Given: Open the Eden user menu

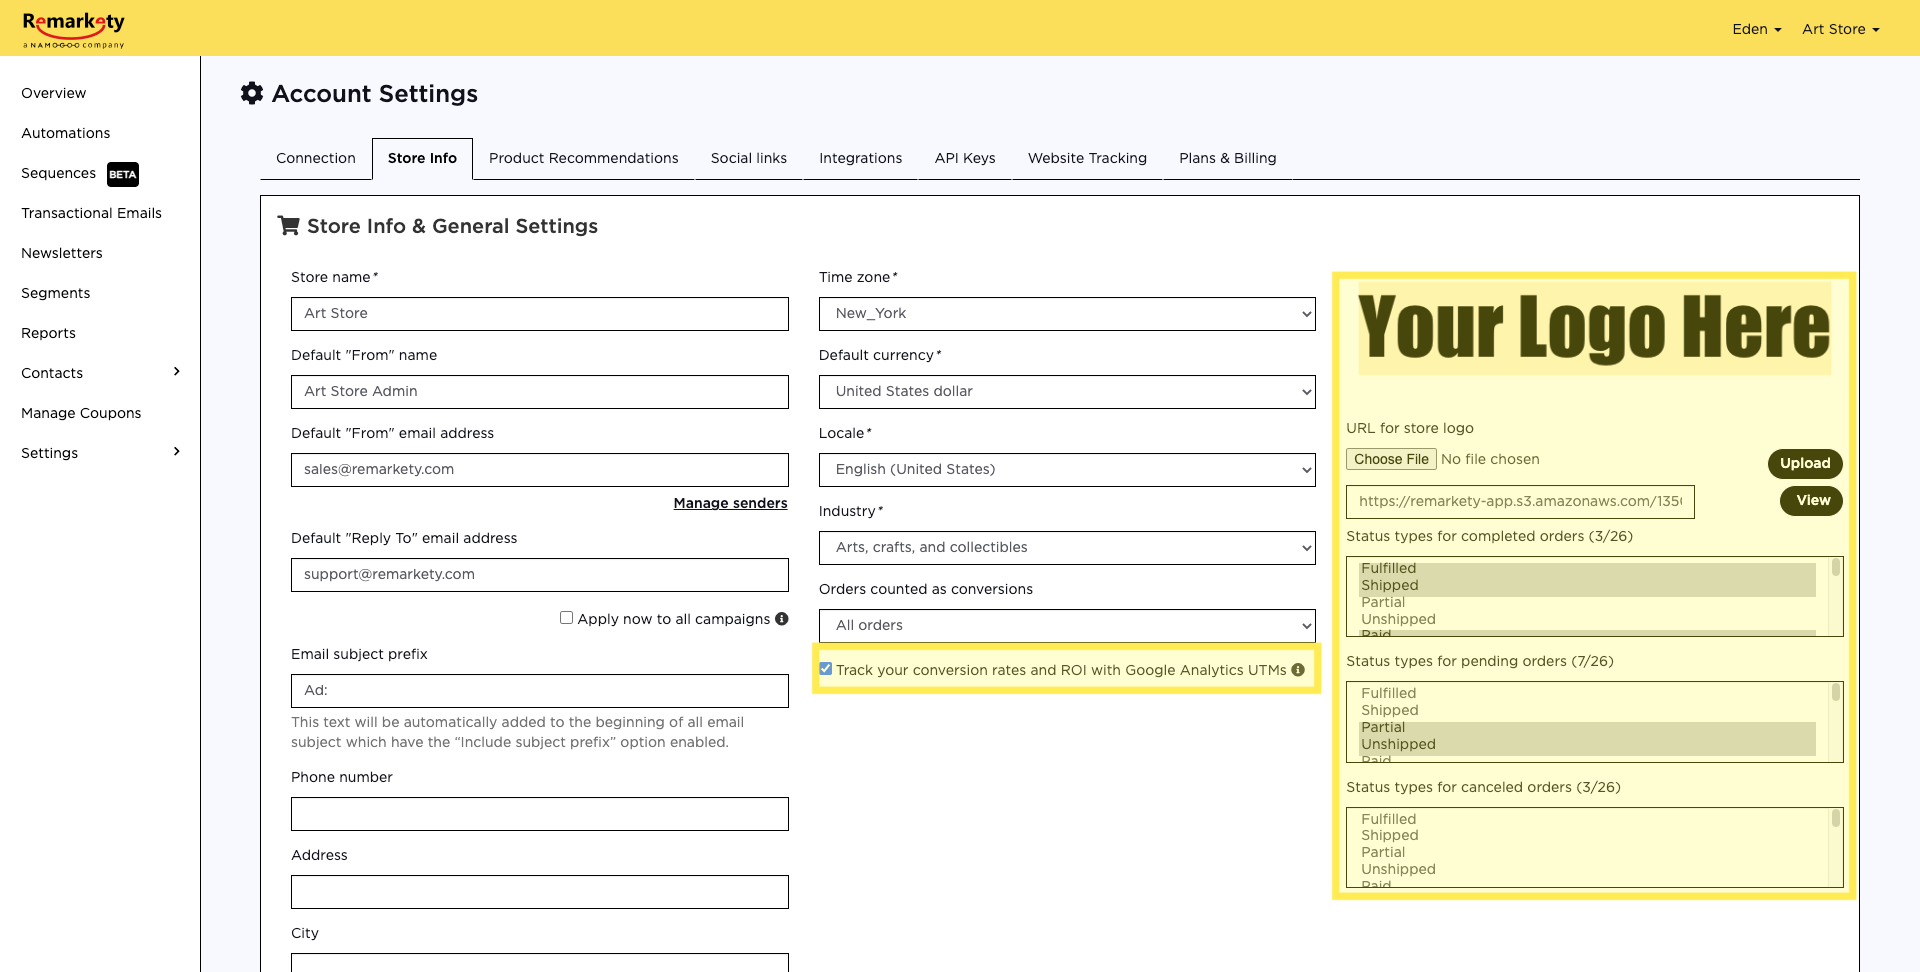Looking at the screenshot, I should point(1757,29).
